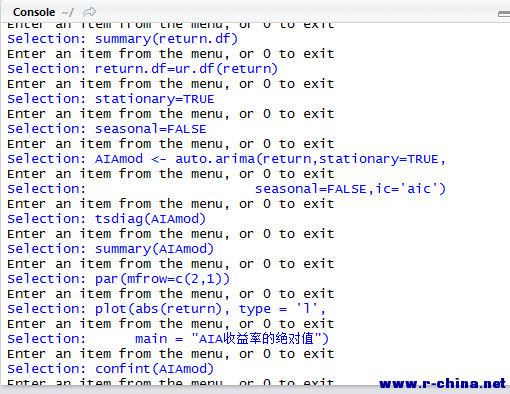Image resolution: width=510 pixels, height=394 pixels.
Task: Click the minimize console pane icon
Action: point(504,14)
